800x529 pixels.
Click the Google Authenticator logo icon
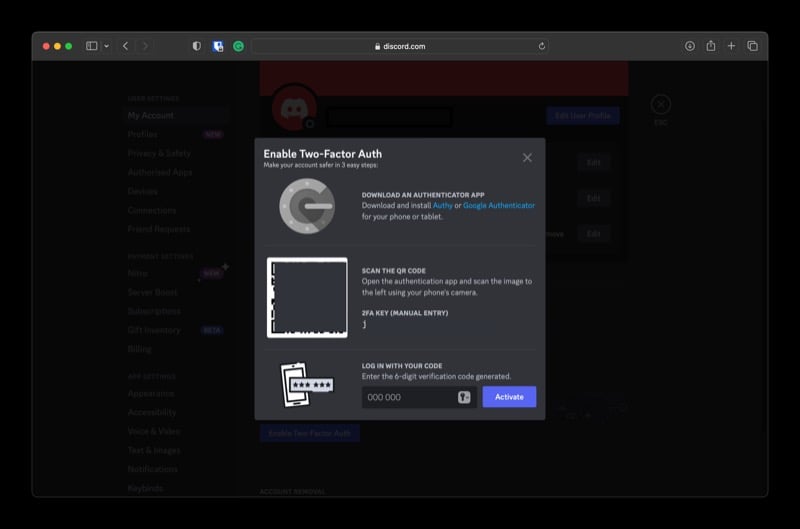(307, 206)
